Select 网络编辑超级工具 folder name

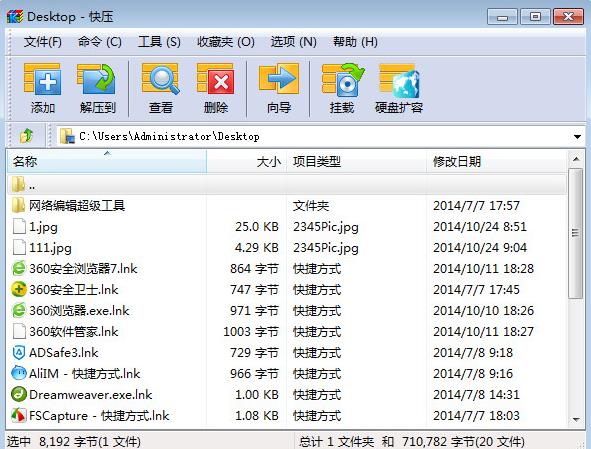(x=77, y=205)
